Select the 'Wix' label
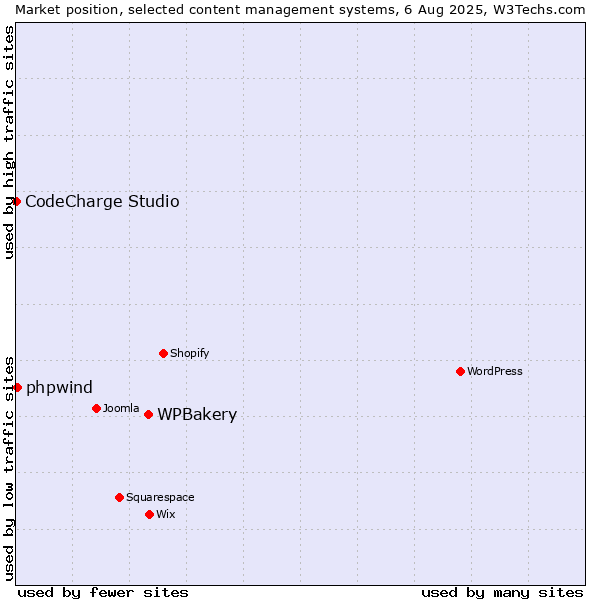This screenshot has height=600, width=600. [x=166, y=514]
